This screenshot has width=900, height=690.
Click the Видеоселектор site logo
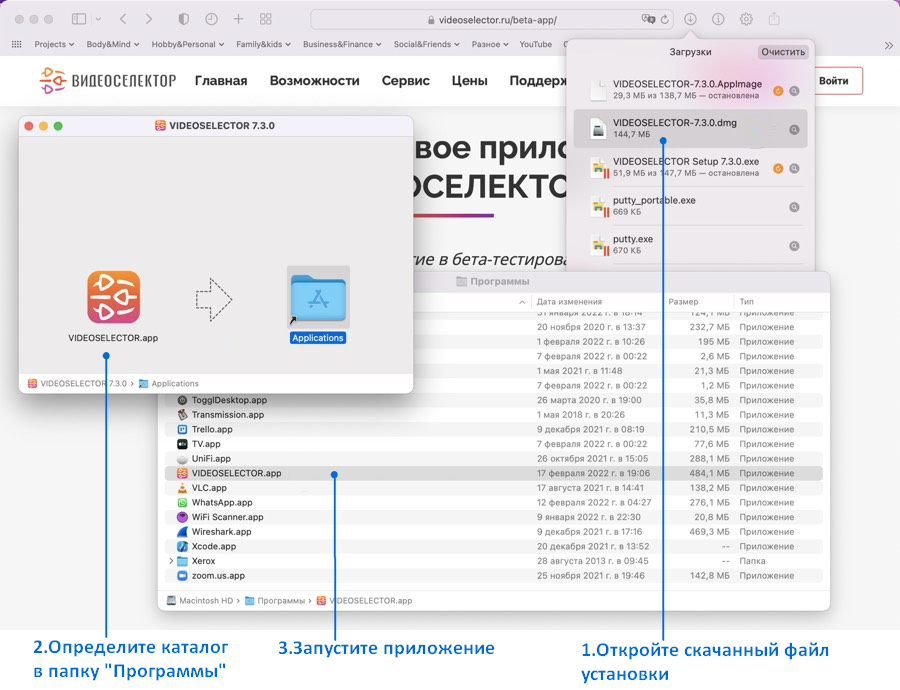point(107,81)
